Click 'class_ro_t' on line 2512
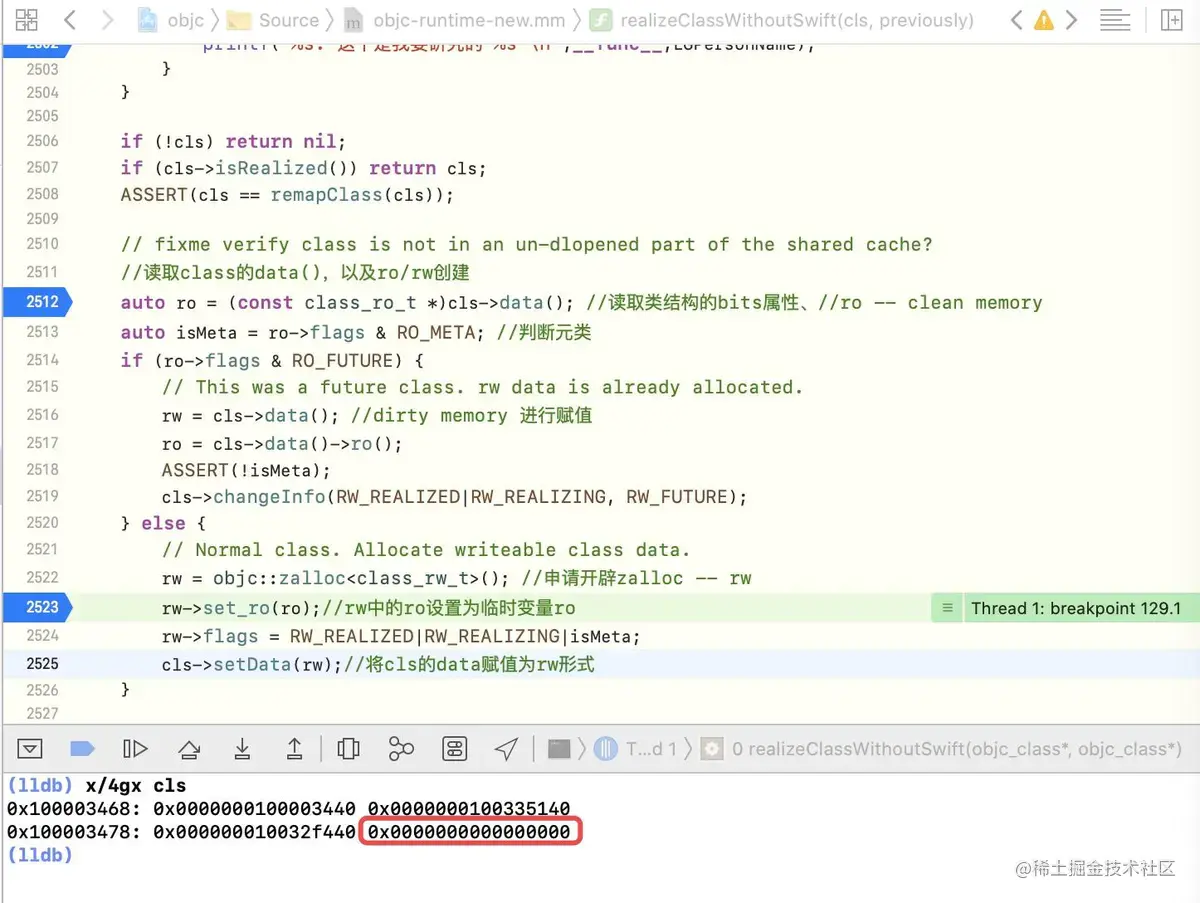 pyautogui.click(x=360, y=303)
